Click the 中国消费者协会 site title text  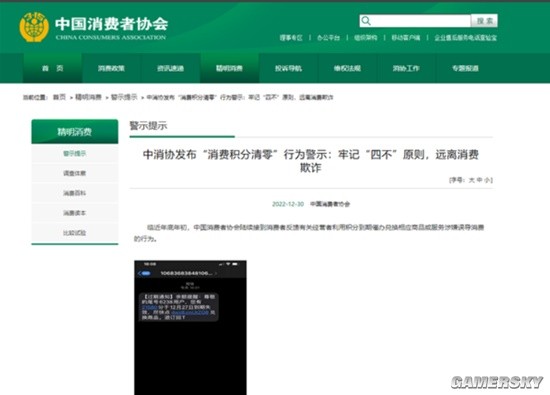(112, 24)
